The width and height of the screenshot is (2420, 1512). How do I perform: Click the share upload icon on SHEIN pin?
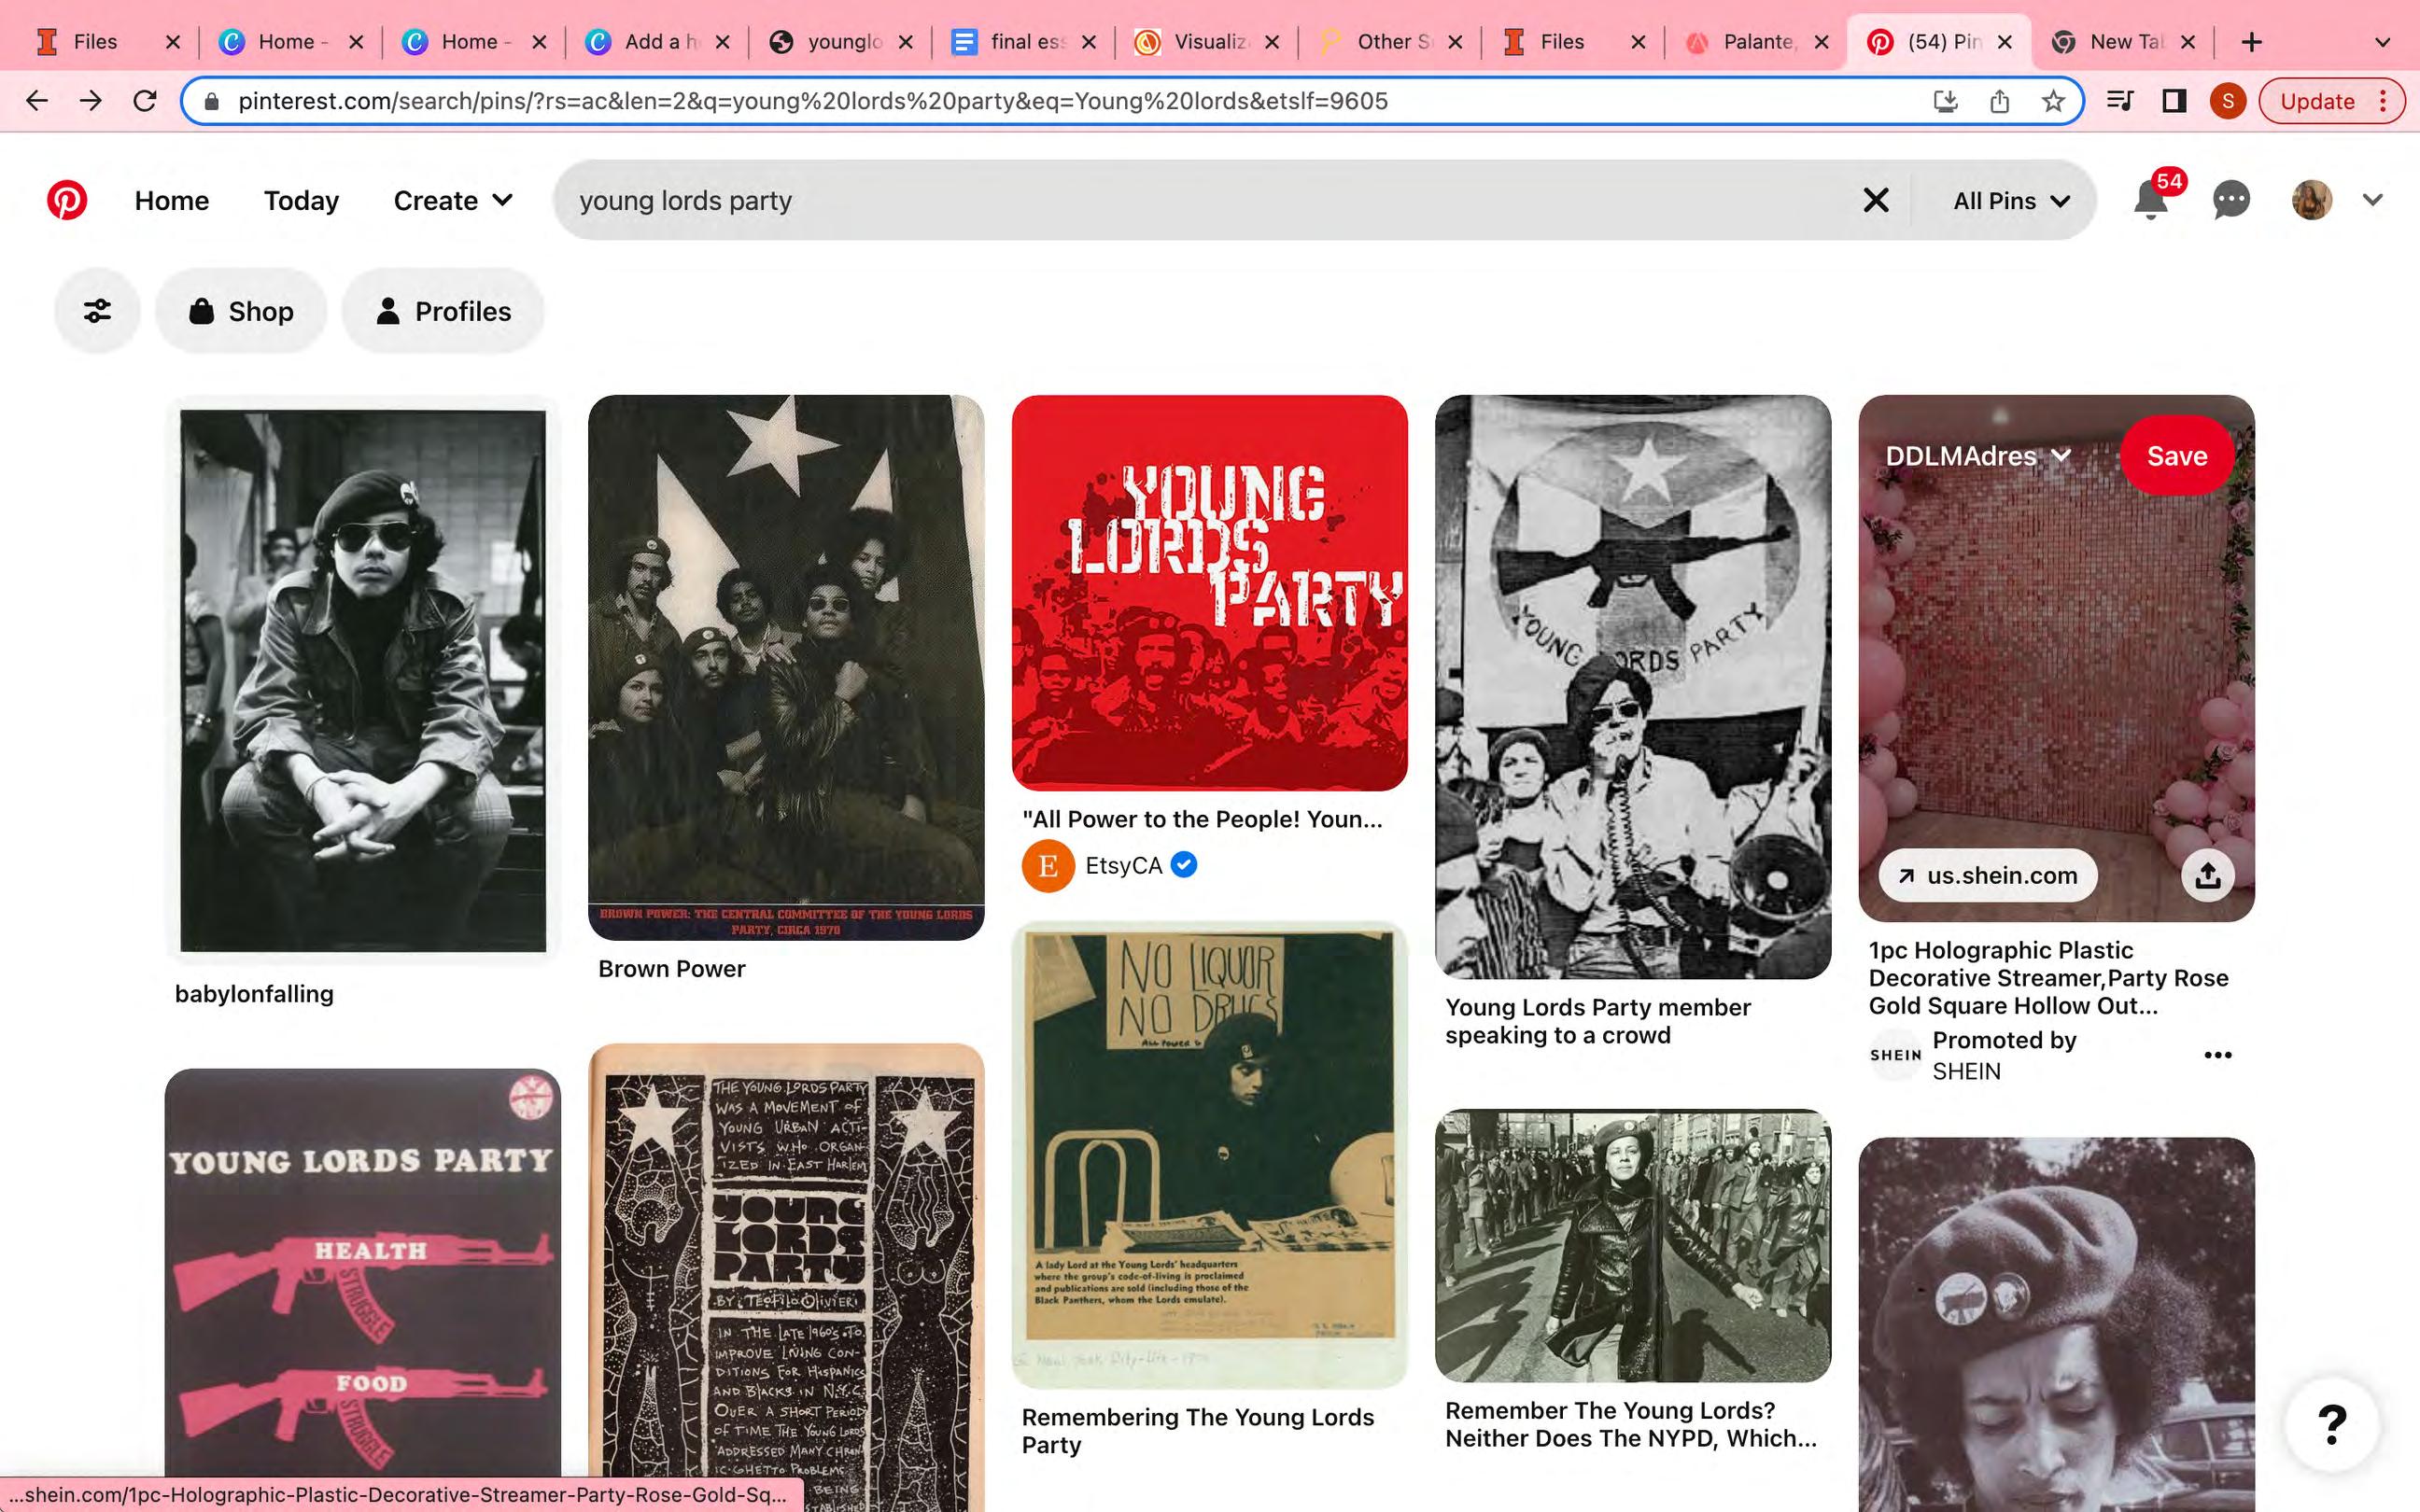click(2207, 876)
